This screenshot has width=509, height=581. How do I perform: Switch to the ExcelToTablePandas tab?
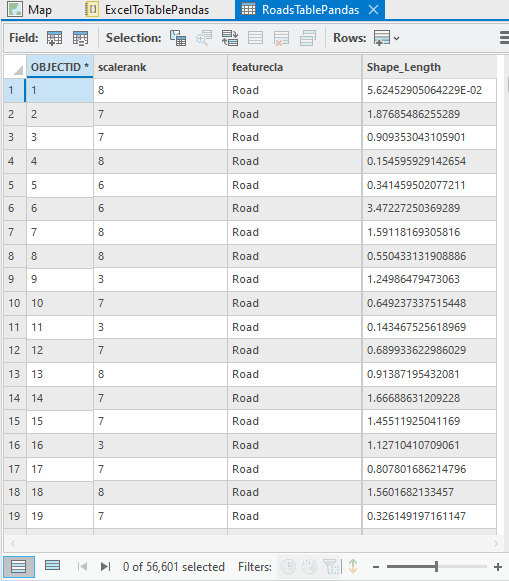pos(147,10)
